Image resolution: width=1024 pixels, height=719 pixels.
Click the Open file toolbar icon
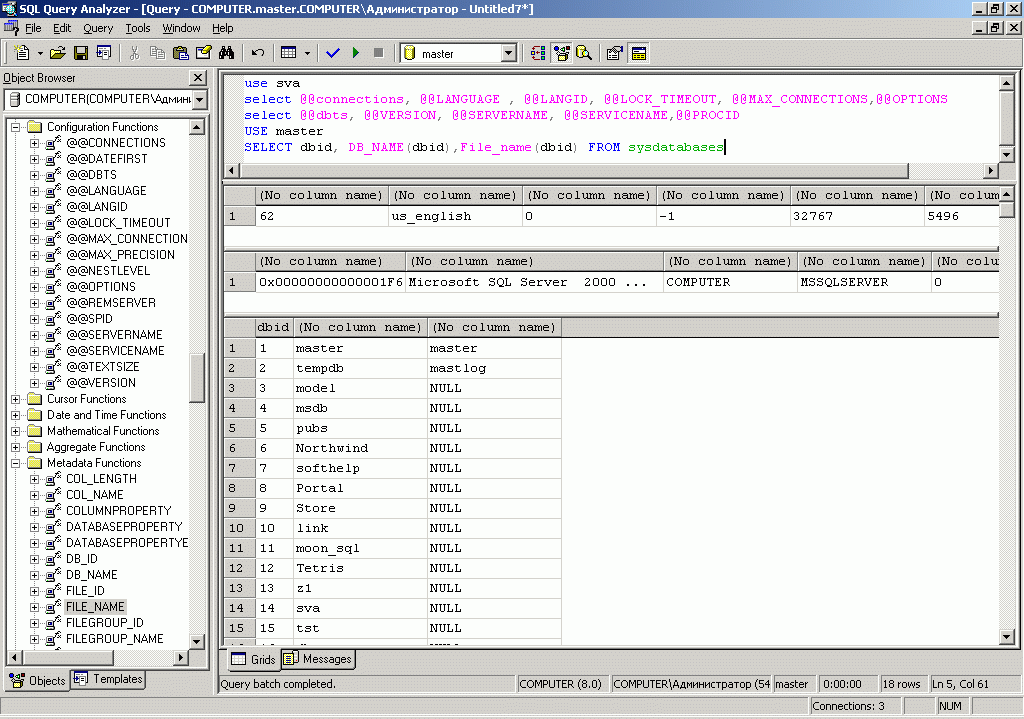pos(57,53)
